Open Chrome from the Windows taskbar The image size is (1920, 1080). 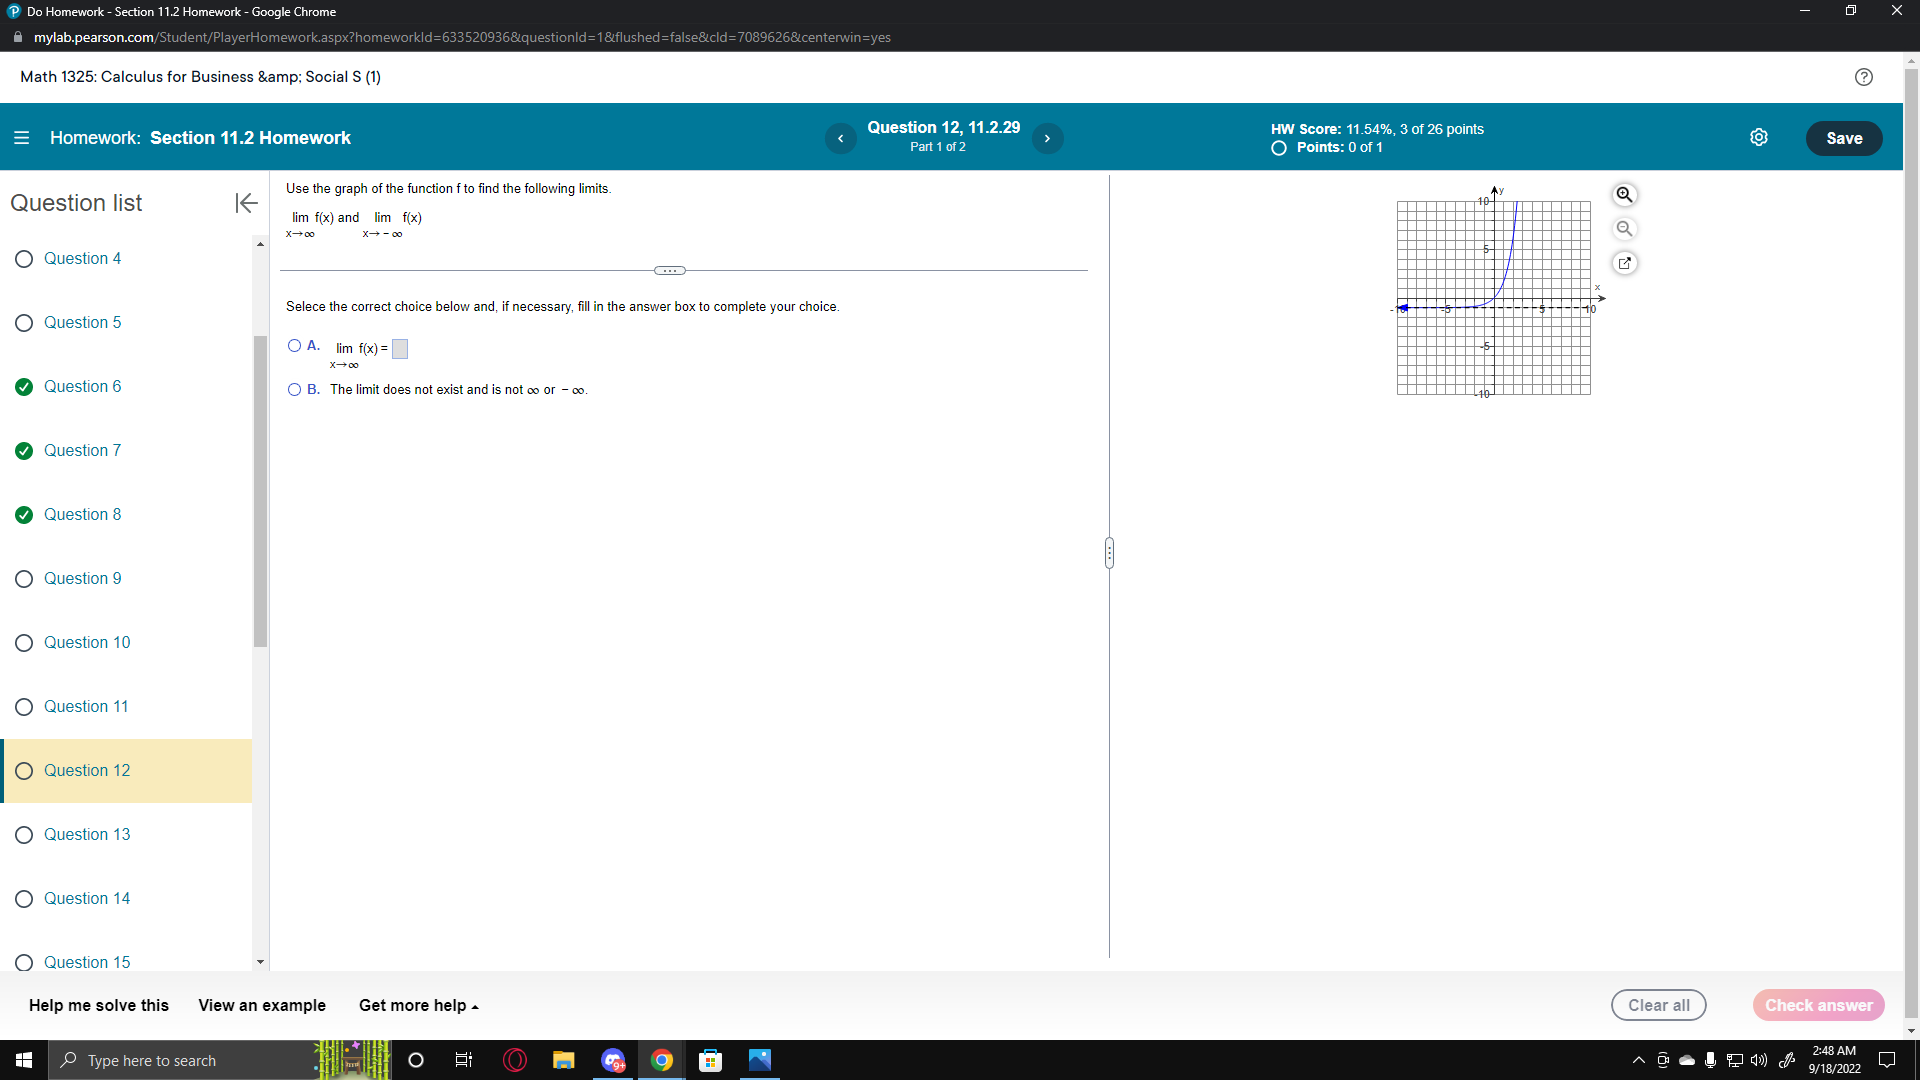[x=662, y=1061]
